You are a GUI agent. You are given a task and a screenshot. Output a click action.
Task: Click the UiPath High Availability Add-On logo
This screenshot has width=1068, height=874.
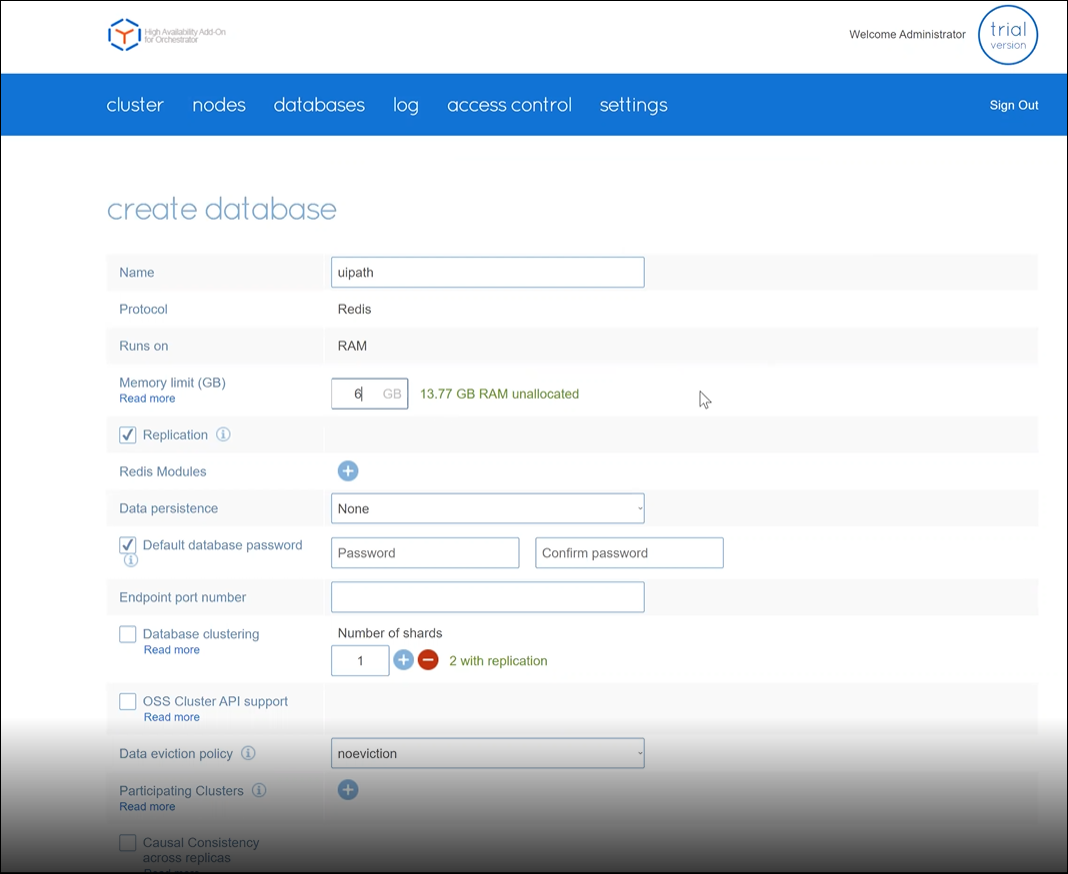click(x=124, y=35)
